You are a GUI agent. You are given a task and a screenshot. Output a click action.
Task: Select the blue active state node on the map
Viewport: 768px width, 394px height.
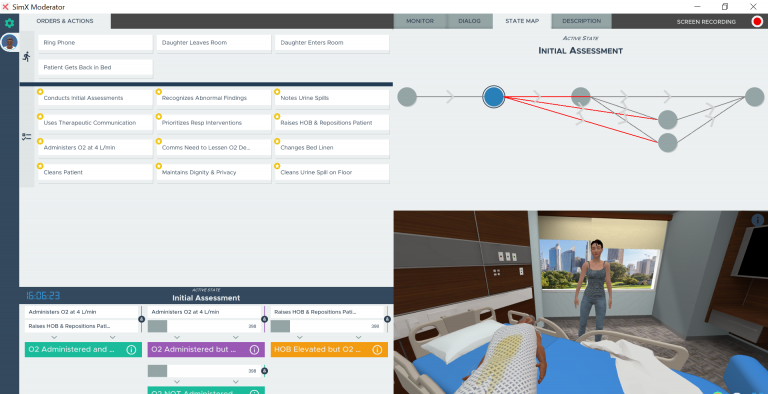pos(494,97)
